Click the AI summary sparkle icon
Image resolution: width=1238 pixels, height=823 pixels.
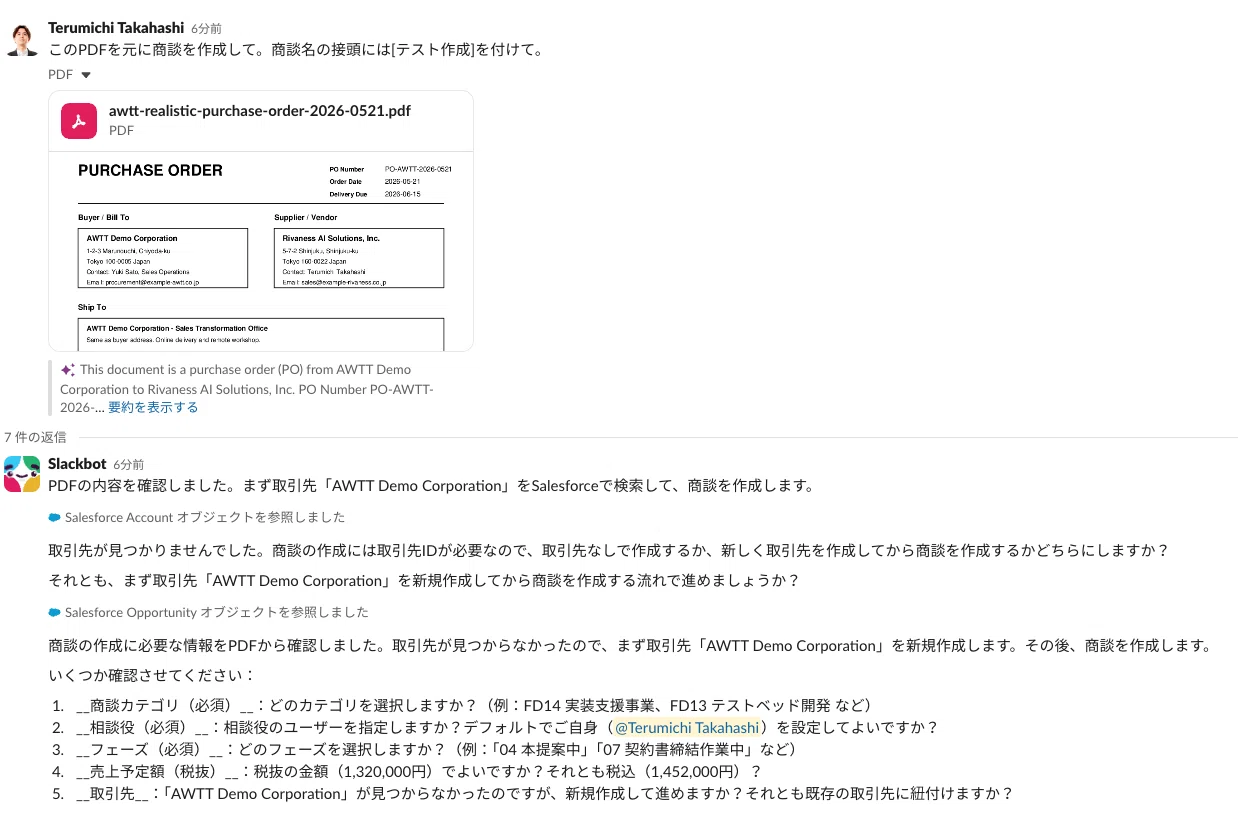pos(68,370)
